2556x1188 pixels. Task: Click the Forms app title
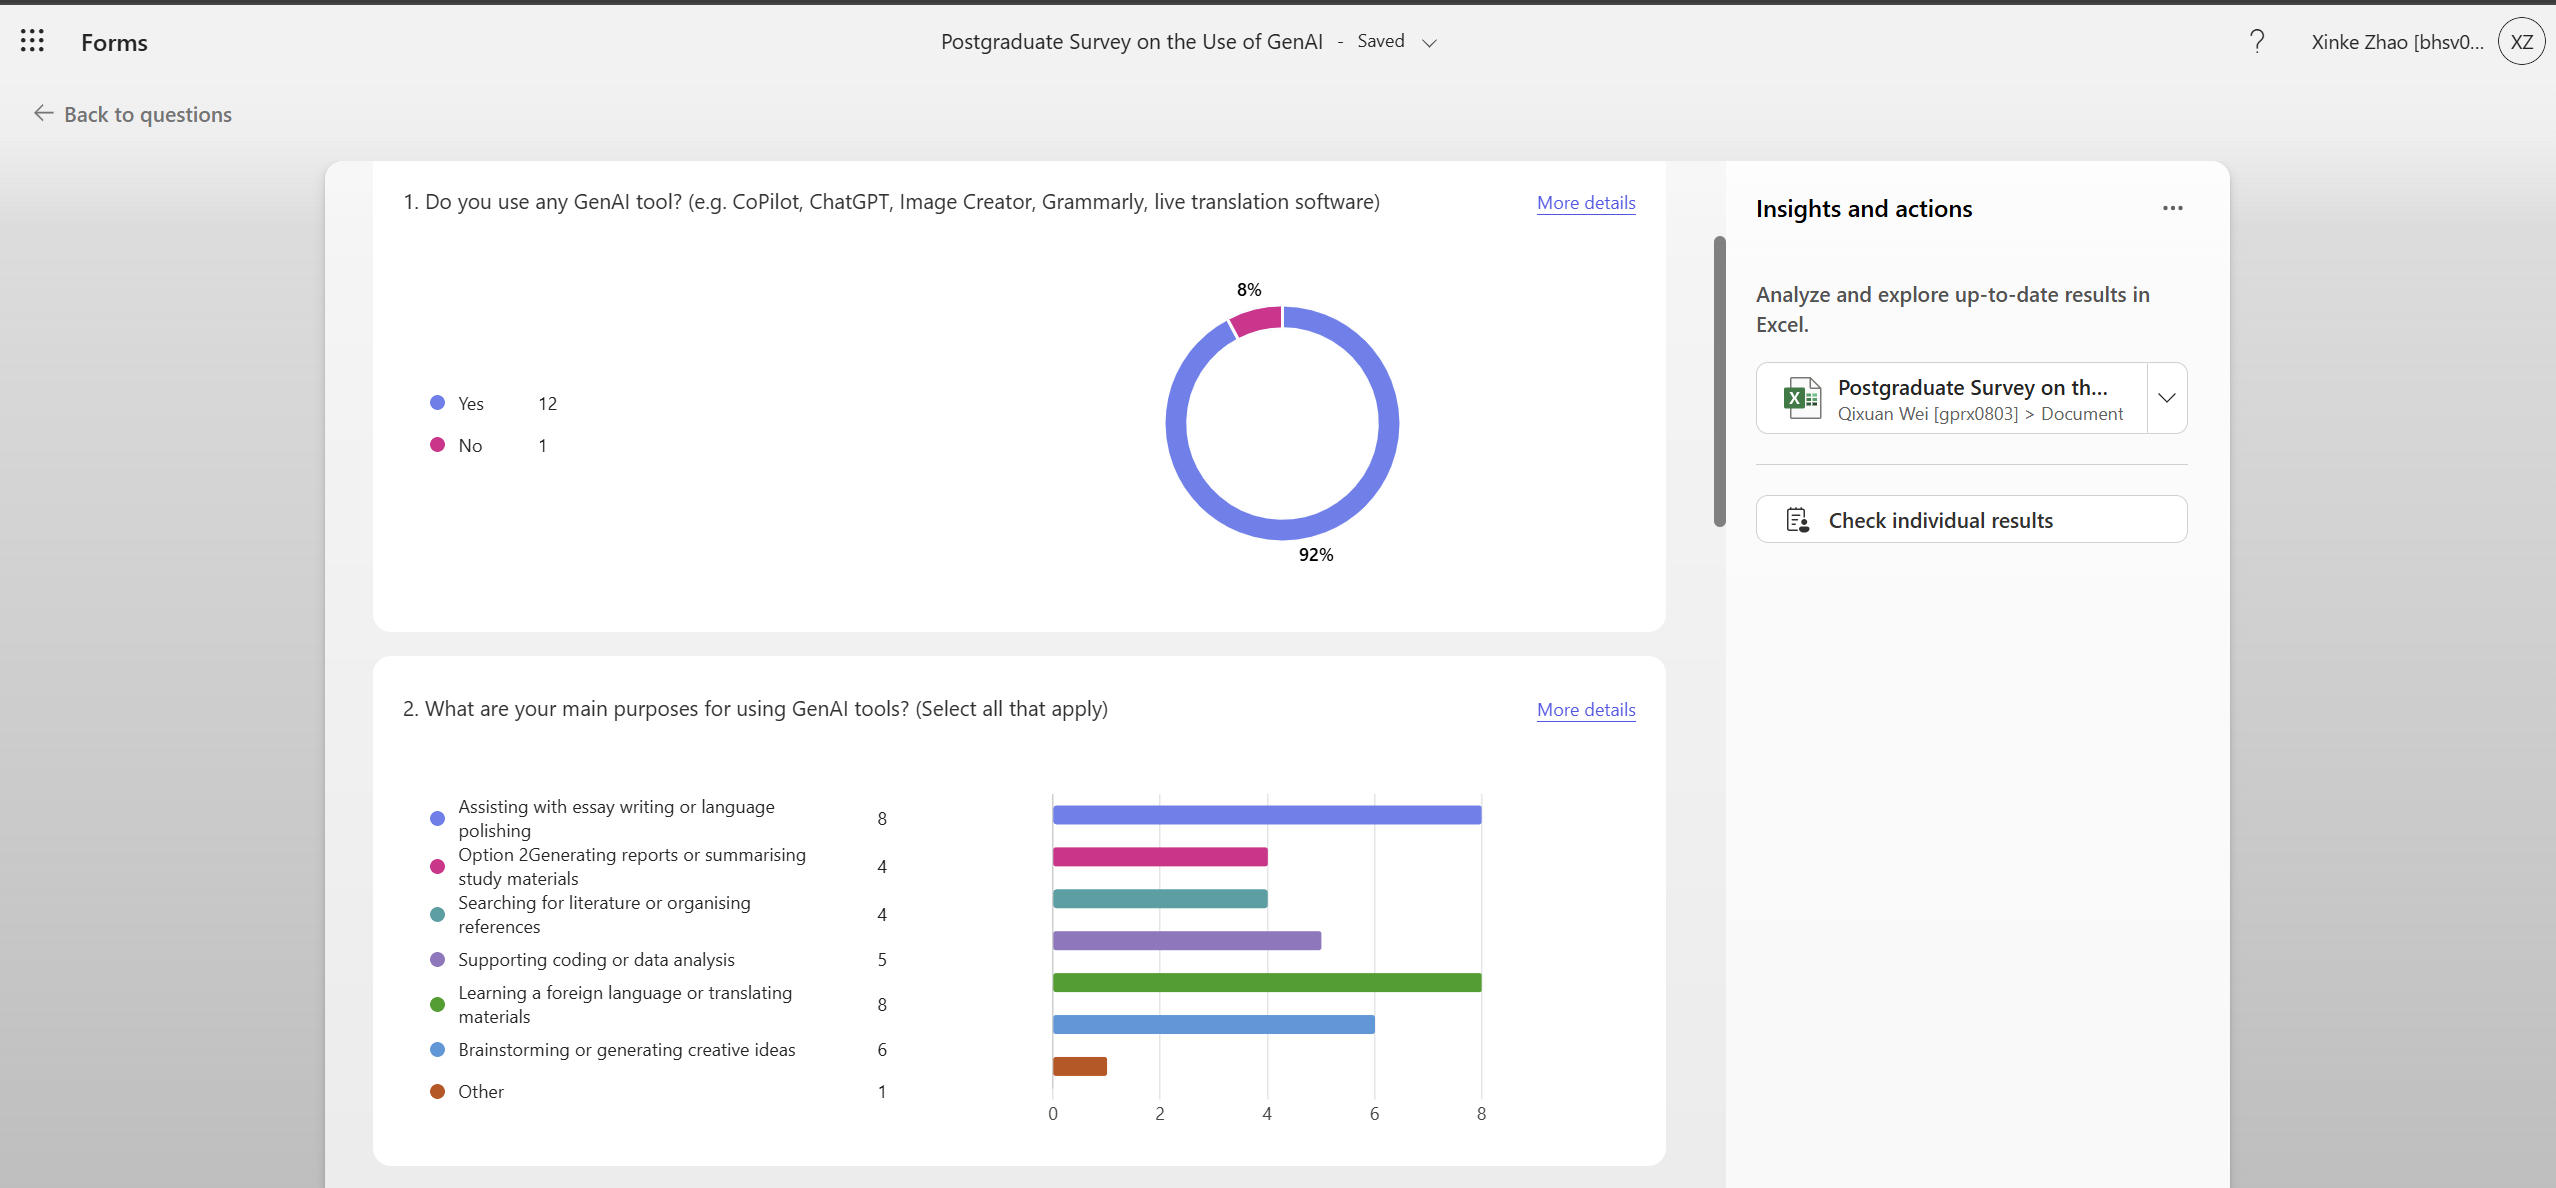(114, 42)
